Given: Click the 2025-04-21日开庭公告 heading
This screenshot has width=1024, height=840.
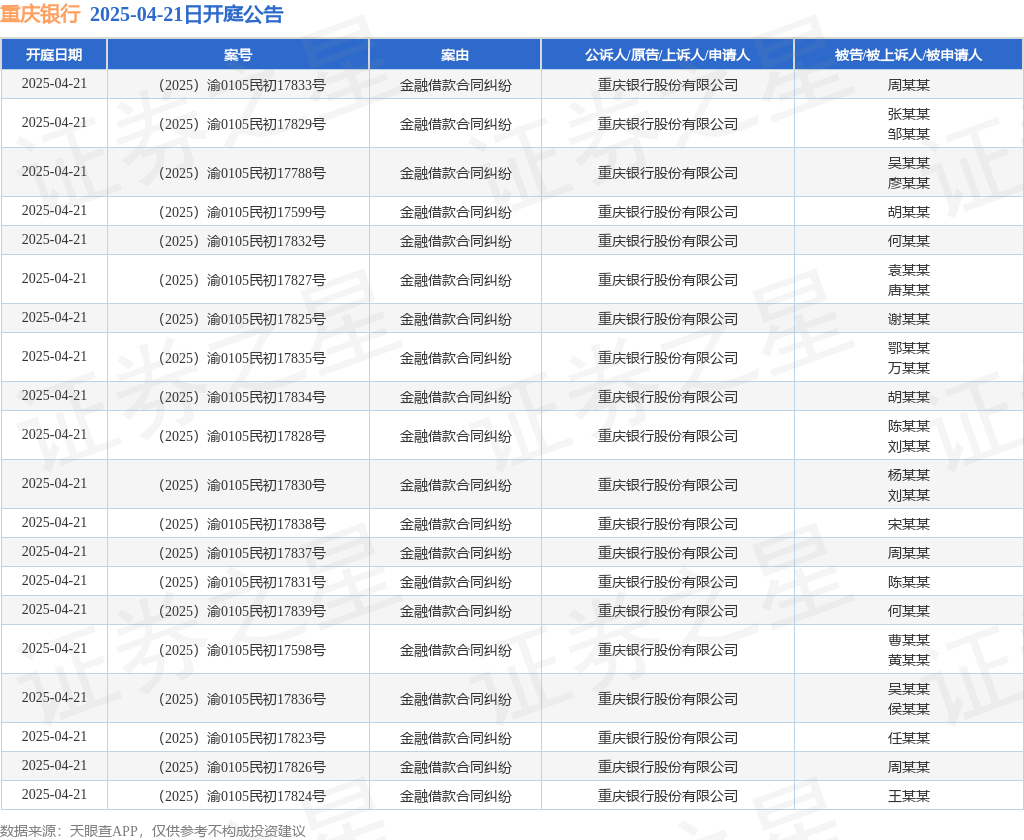Looking at the screenshot, I should [x=187, y=14].
